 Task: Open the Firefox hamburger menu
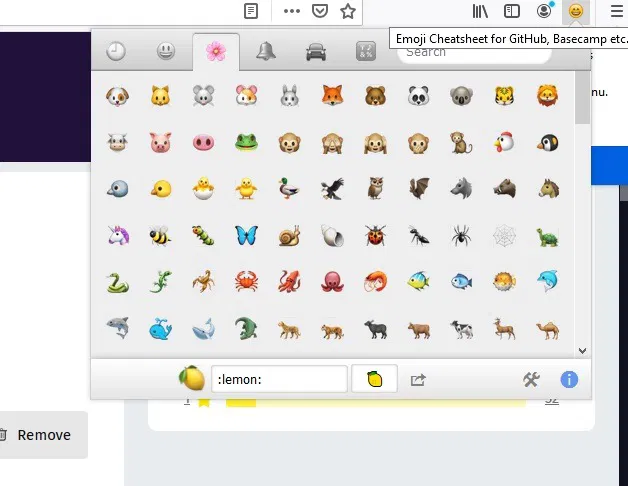617,11
